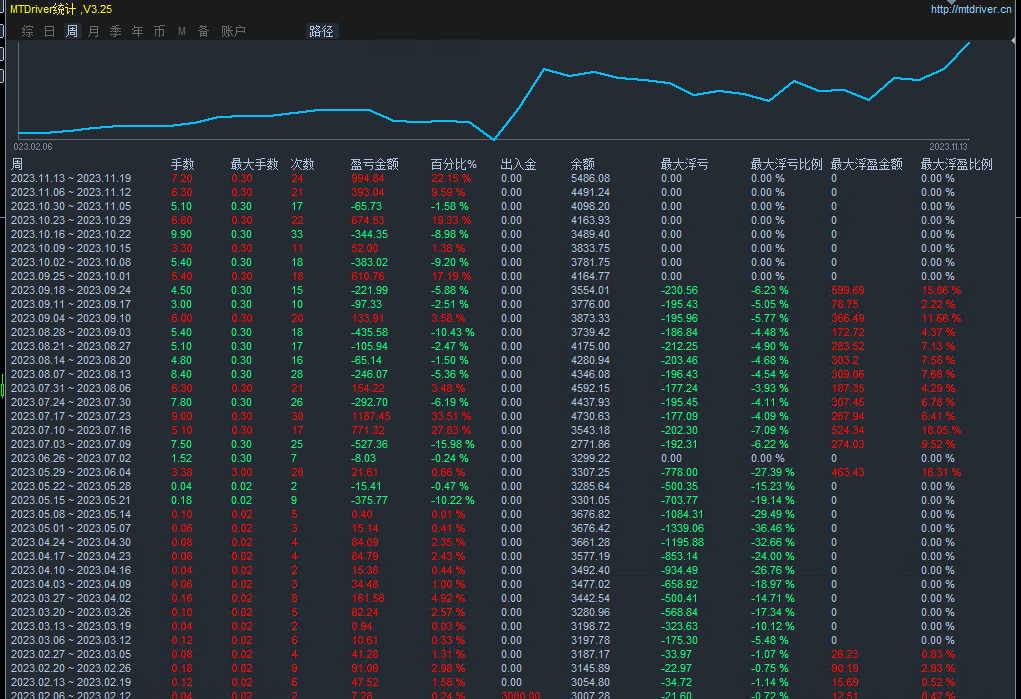Viewport: 1021px width, 699px height.
Task: Open the 备 notes tab
Action: point(203,31)
